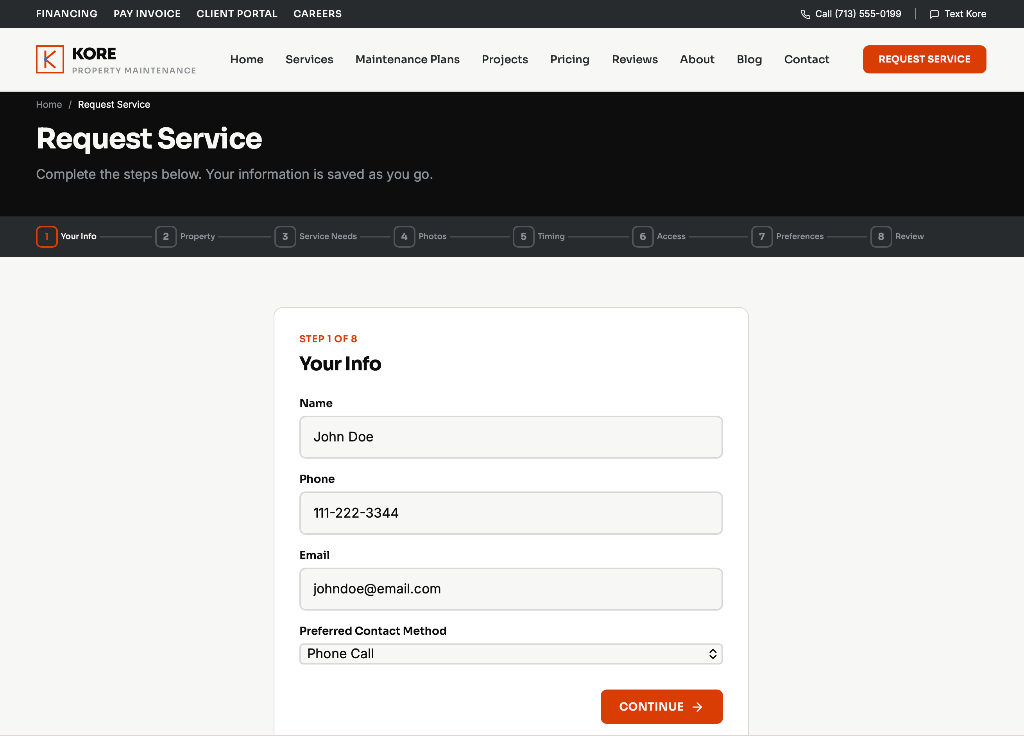The image size is (1024, 736).
Task: Open the Contact nav item
Action: (807, 59)
